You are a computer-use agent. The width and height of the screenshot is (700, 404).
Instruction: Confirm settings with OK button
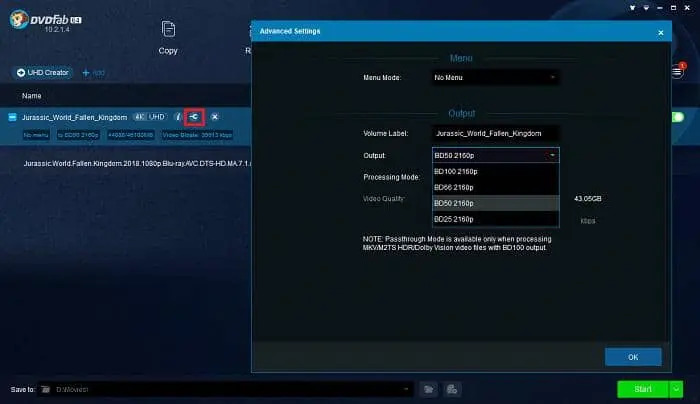click(633, 357)
